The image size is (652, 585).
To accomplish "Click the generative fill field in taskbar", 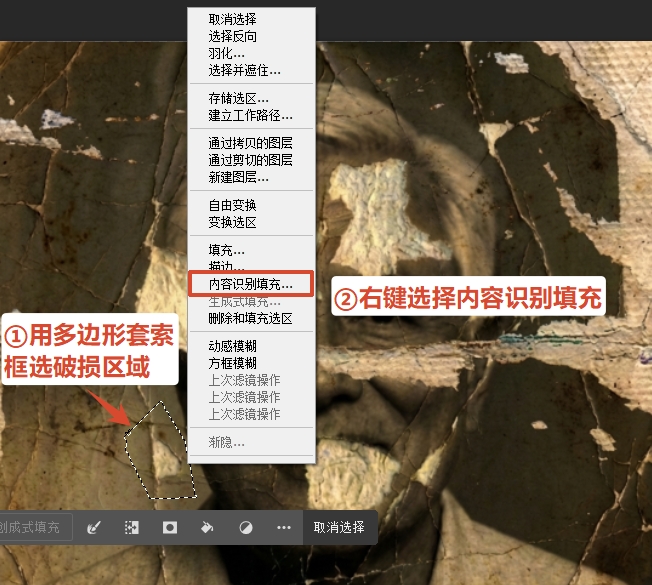I will tap(34, 527).
